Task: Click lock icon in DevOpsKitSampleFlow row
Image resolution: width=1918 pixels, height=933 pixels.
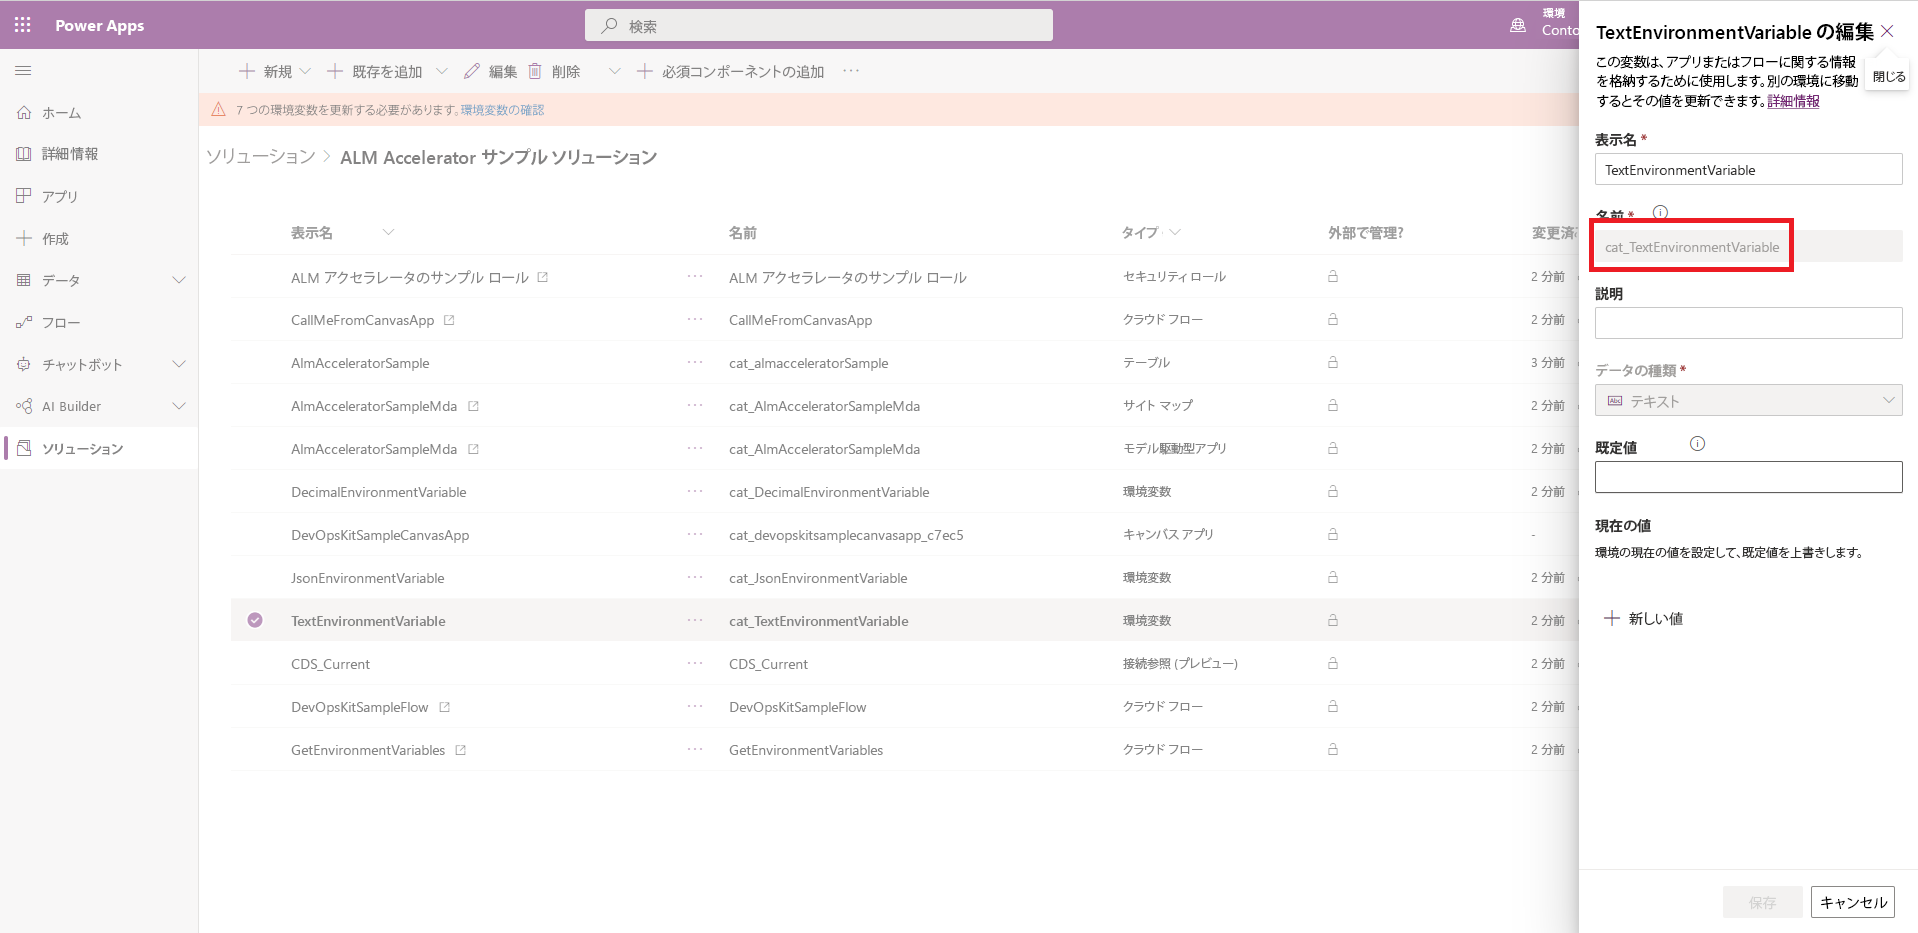Action: click(1333, 707)
